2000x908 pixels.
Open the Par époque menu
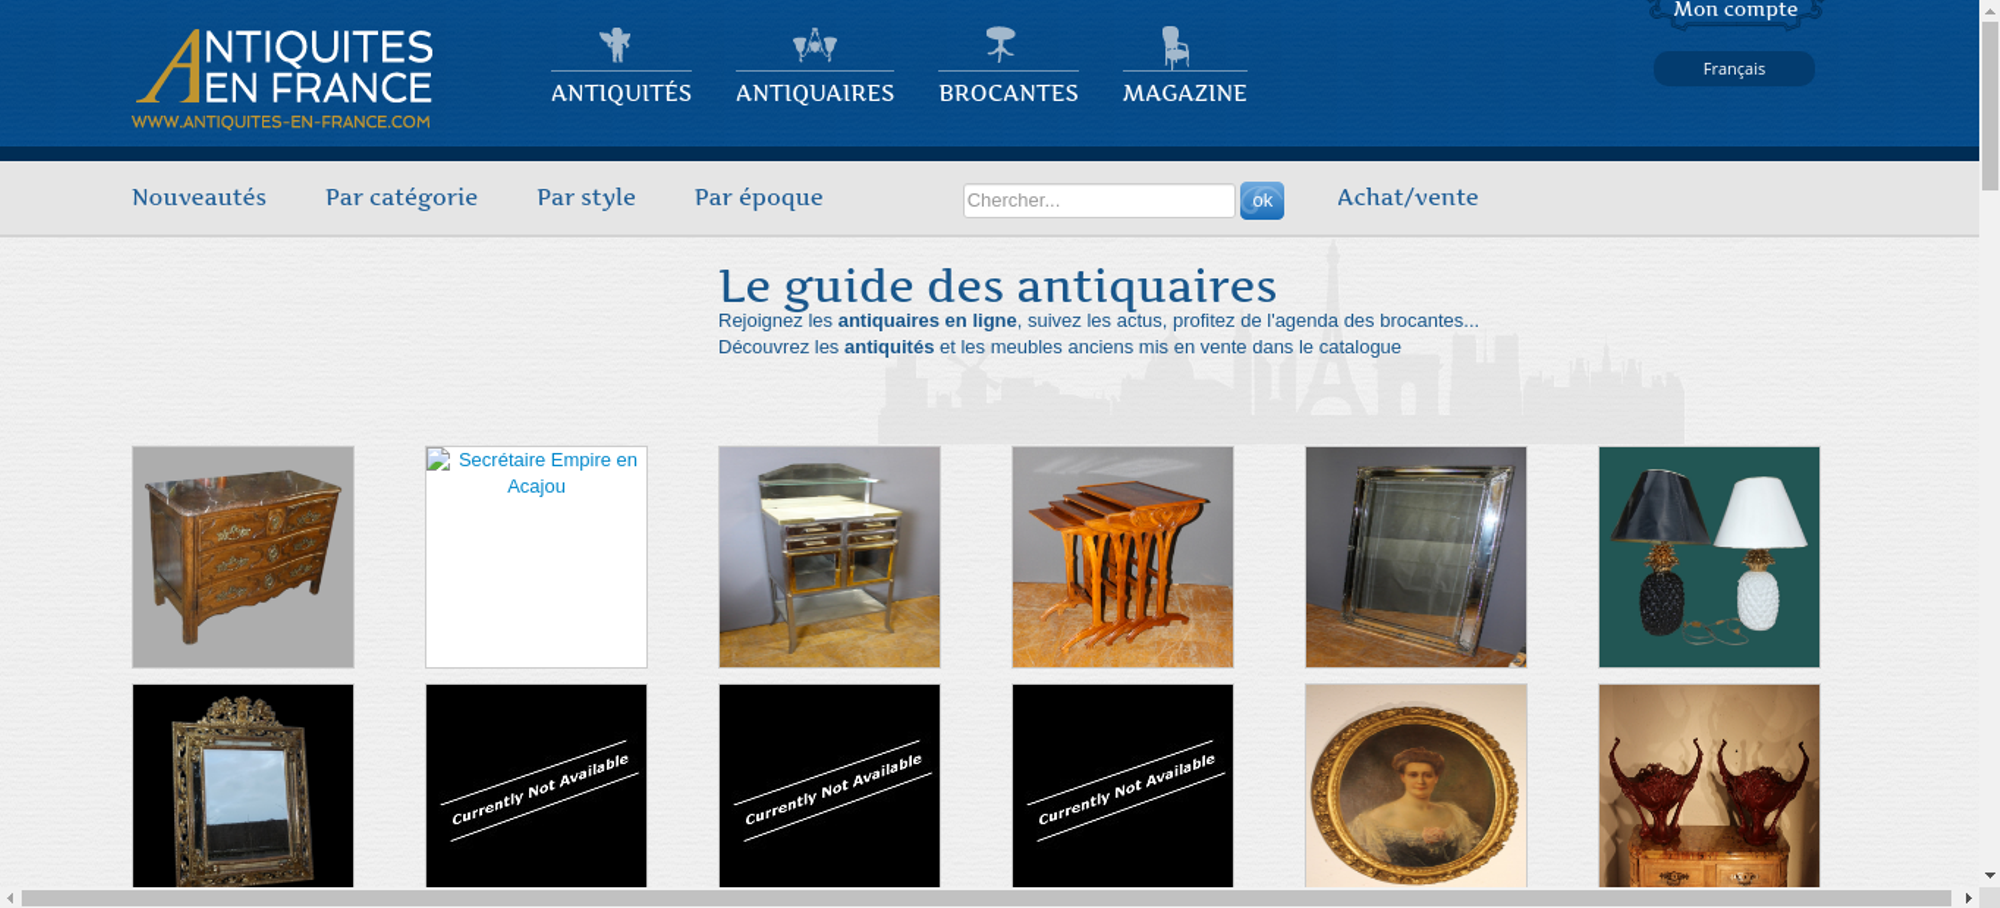[758, 197]
